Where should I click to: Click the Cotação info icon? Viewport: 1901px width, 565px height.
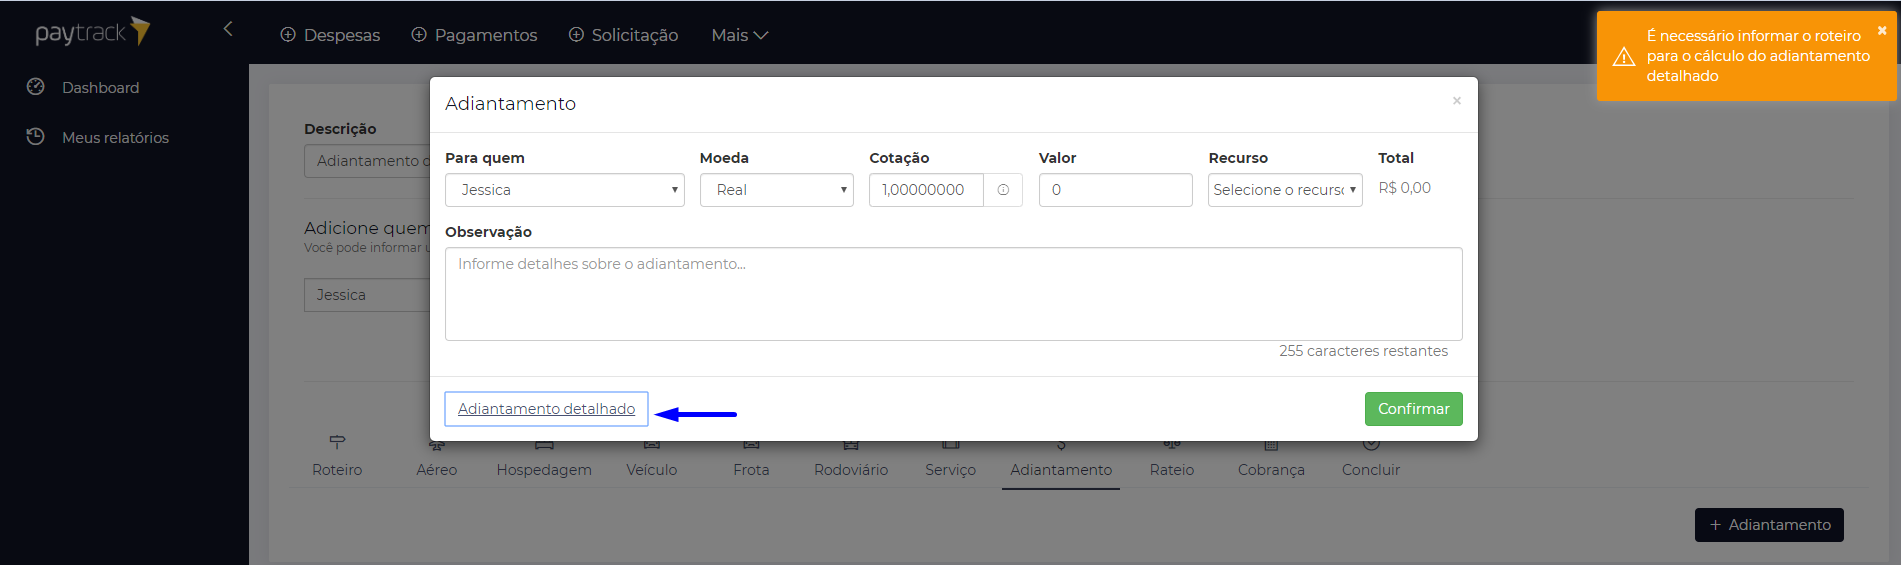[x=1003, y=190]
